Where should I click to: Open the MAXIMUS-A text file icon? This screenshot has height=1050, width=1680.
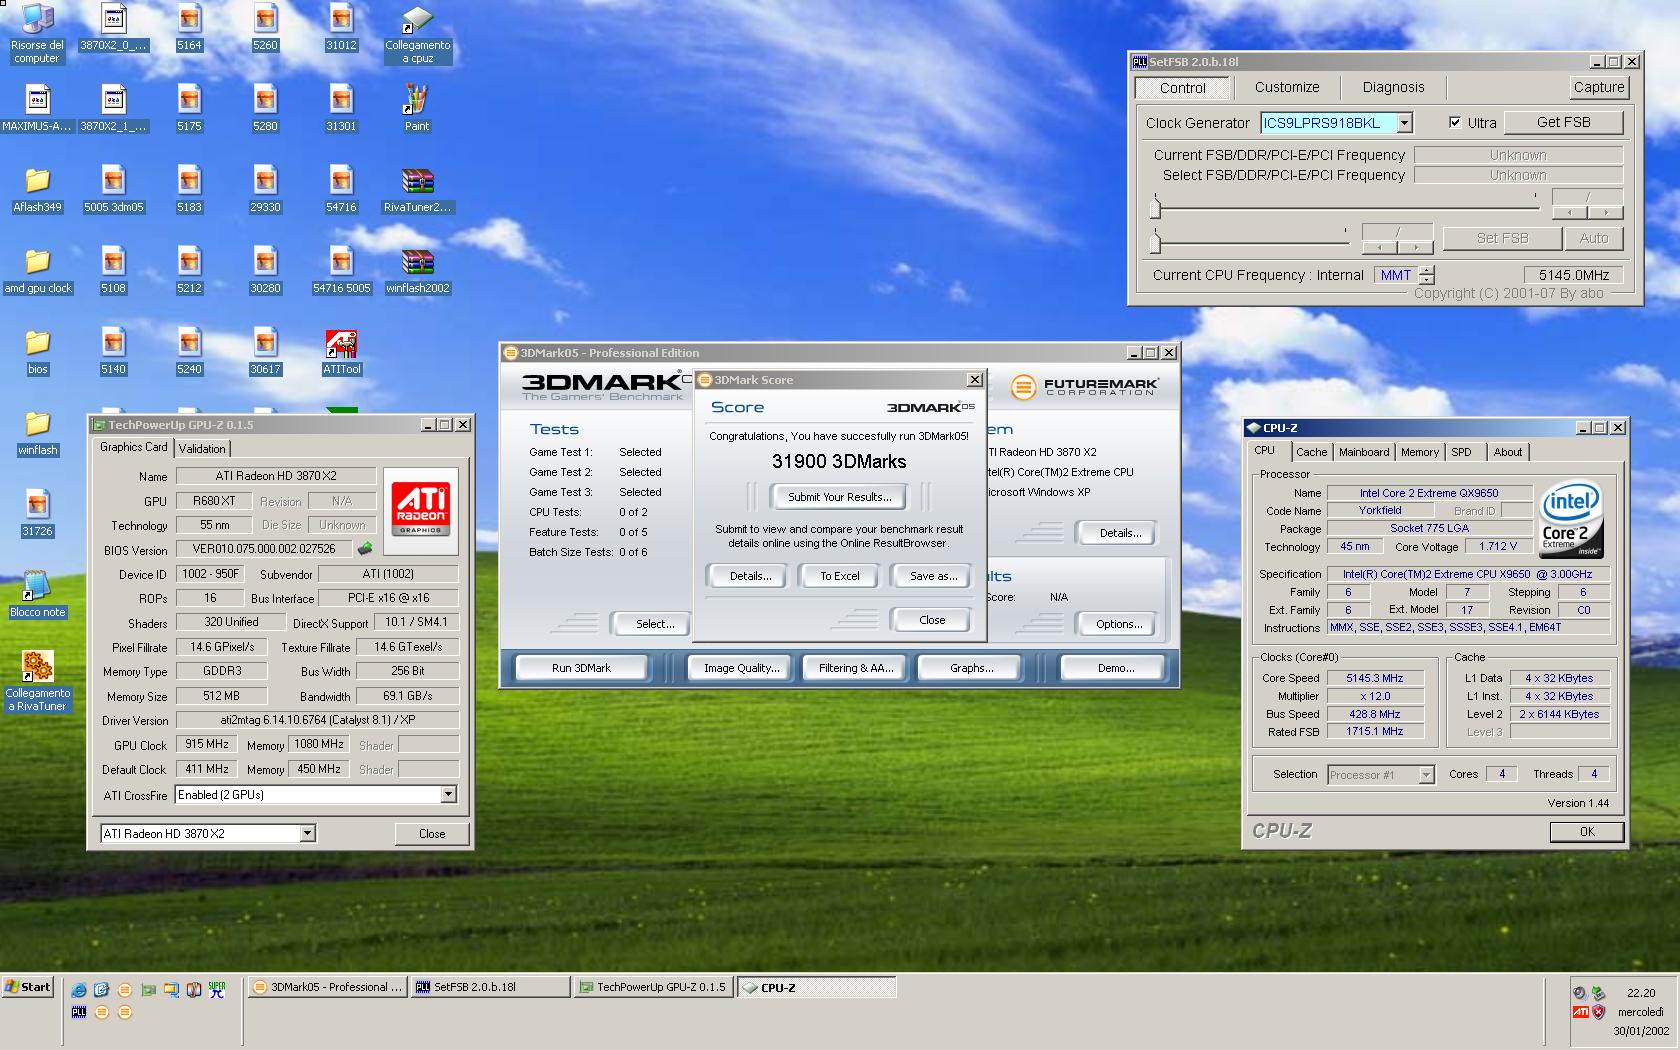pos(37,108)
